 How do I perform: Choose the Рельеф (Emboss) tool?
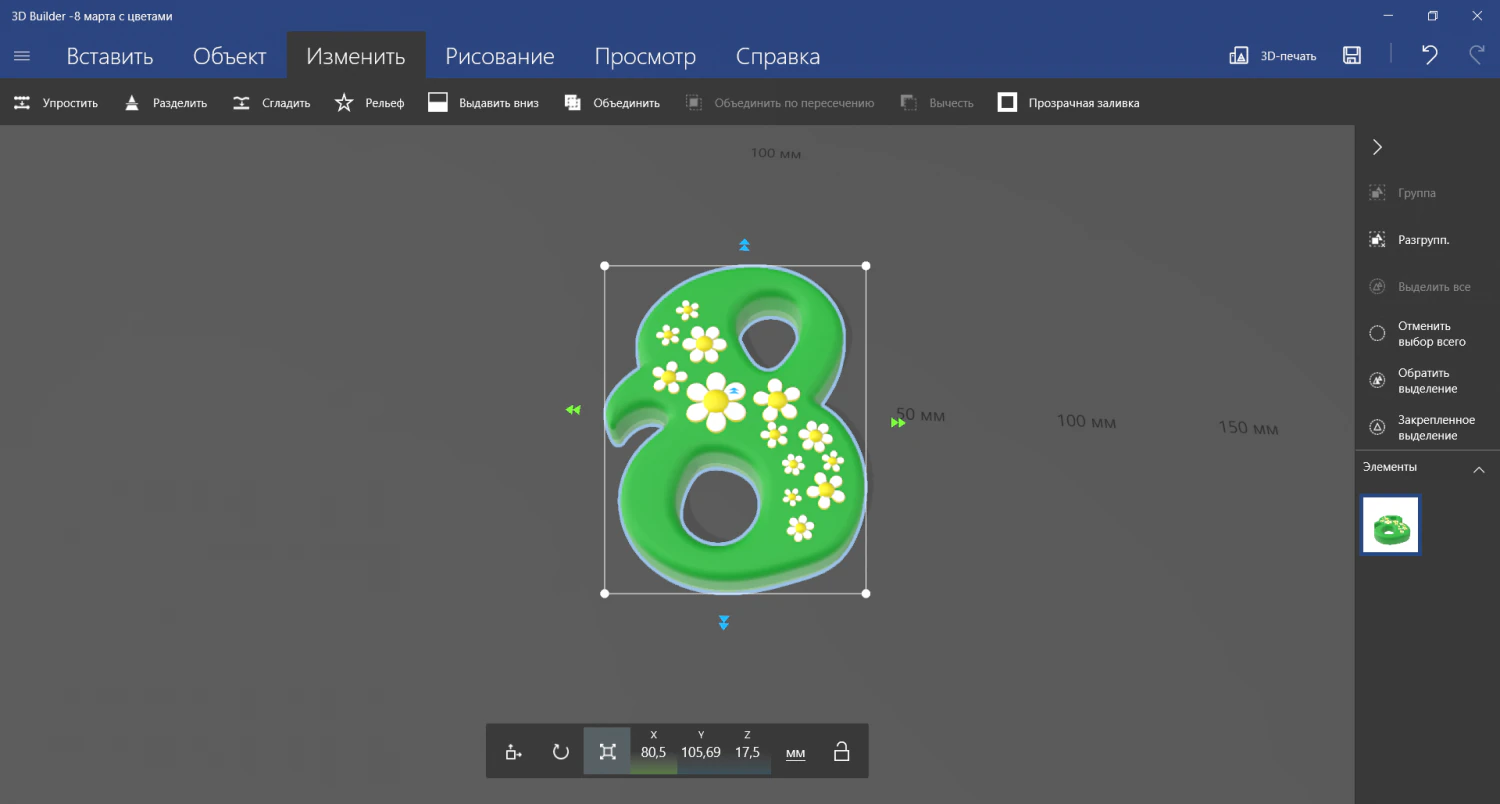pyautogui.click(x=369, y=103)
